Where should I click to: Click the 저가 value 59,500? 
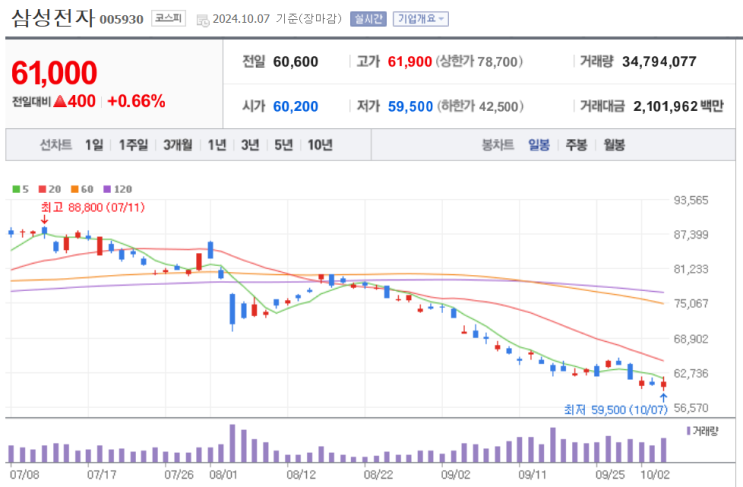pos(410,107)
